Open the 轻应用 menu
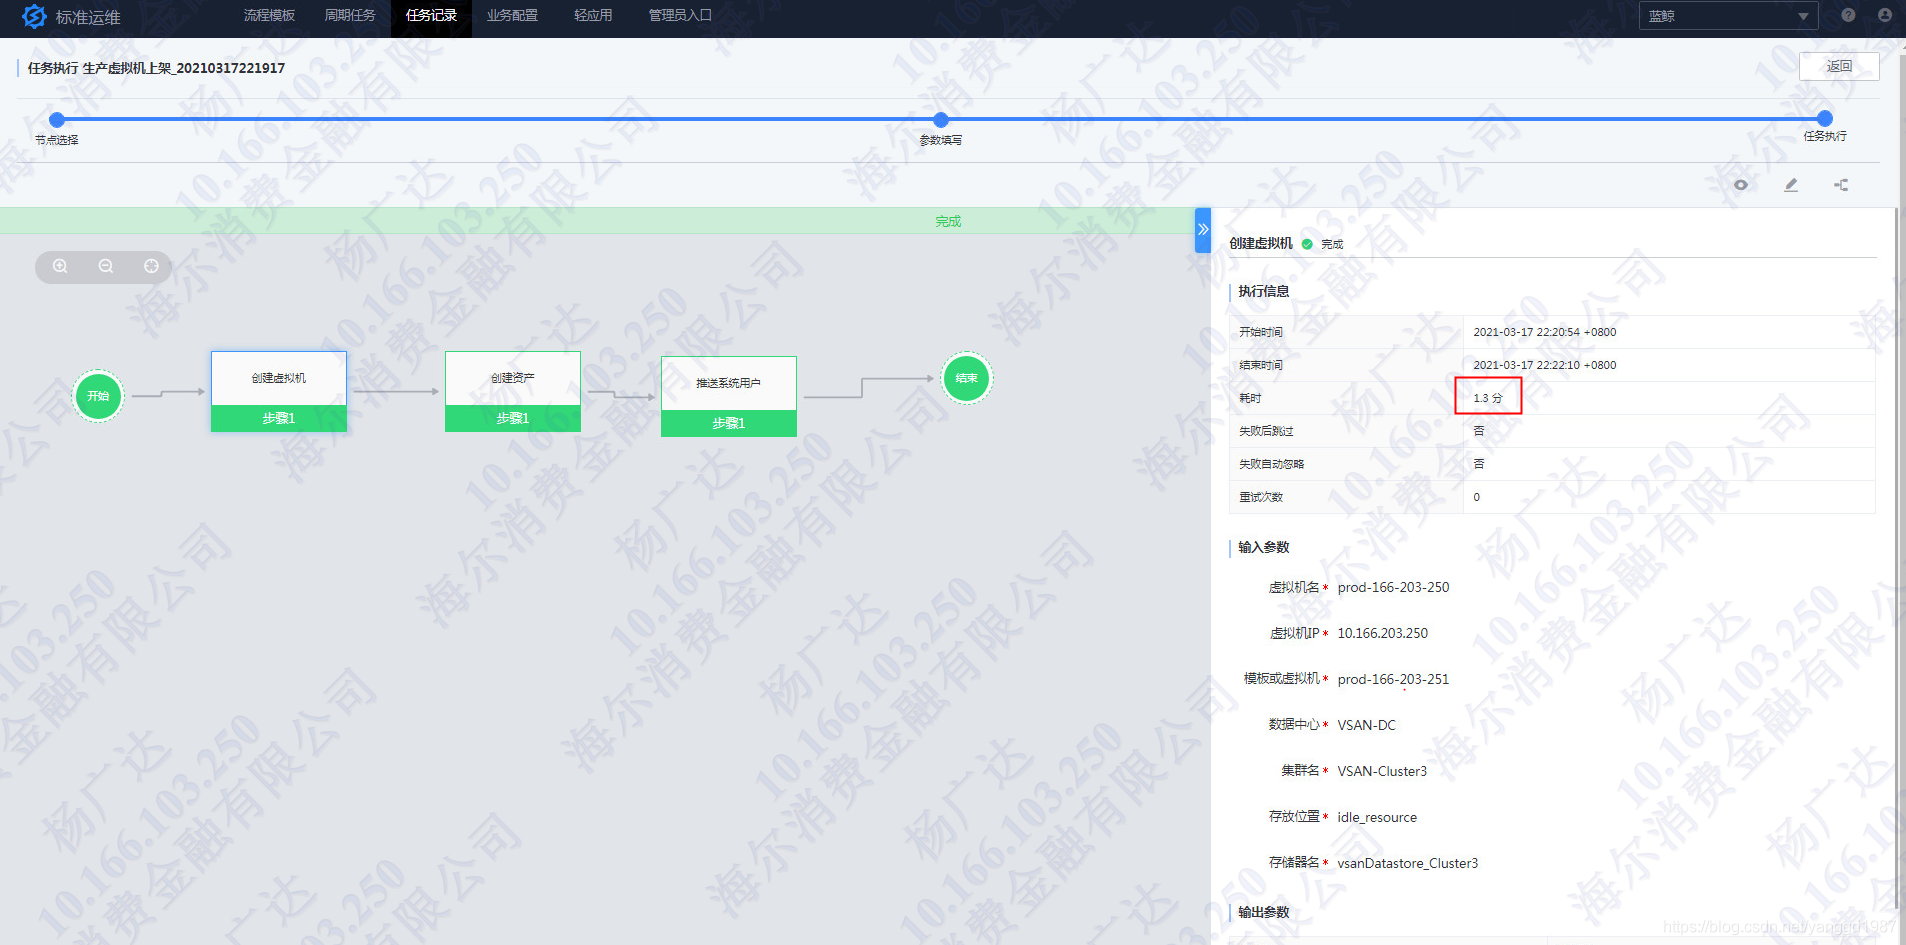 (593, 16)
